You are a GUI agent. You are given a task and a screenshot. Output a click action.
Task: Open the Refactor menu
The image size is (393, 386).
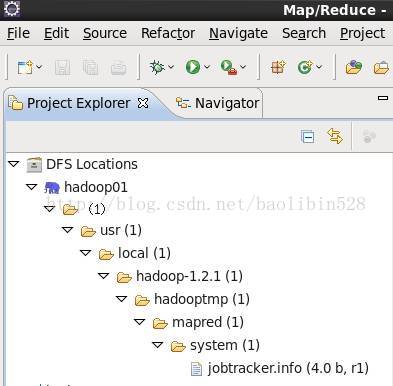[168, 33]
